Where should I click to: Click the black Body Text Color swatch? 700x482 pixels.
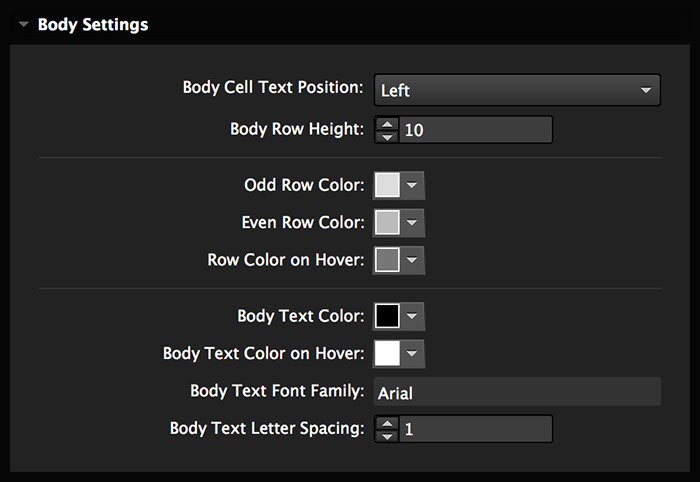387,316
